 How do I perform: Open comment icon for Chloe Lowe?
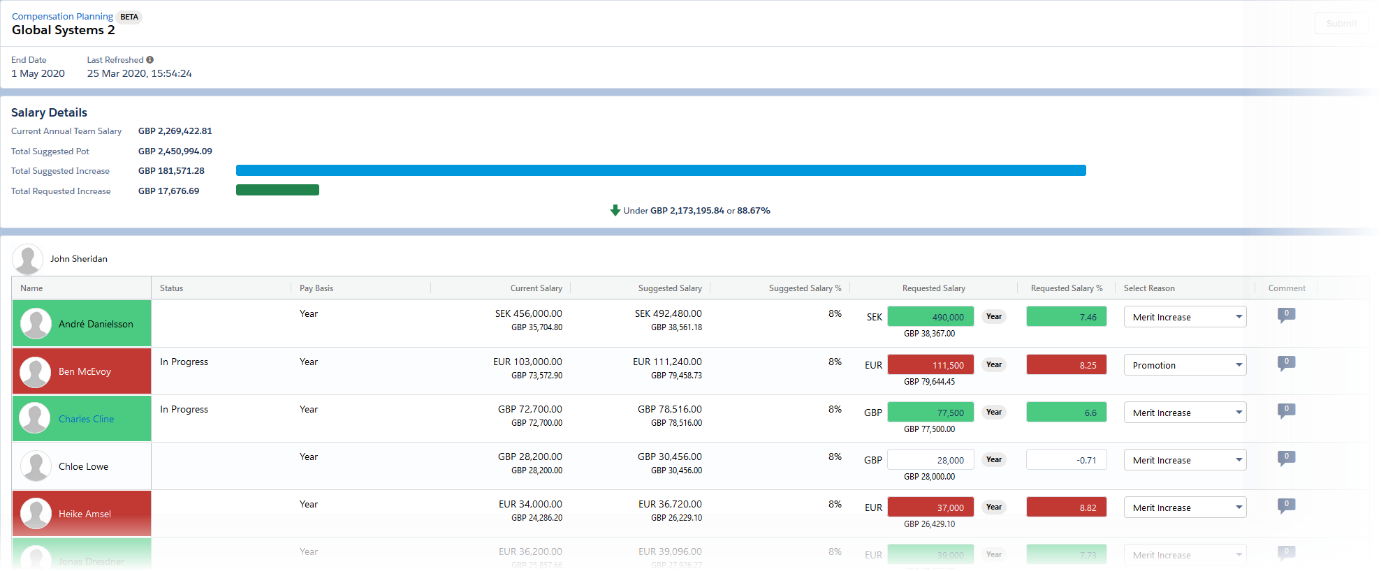[1286, 459]
